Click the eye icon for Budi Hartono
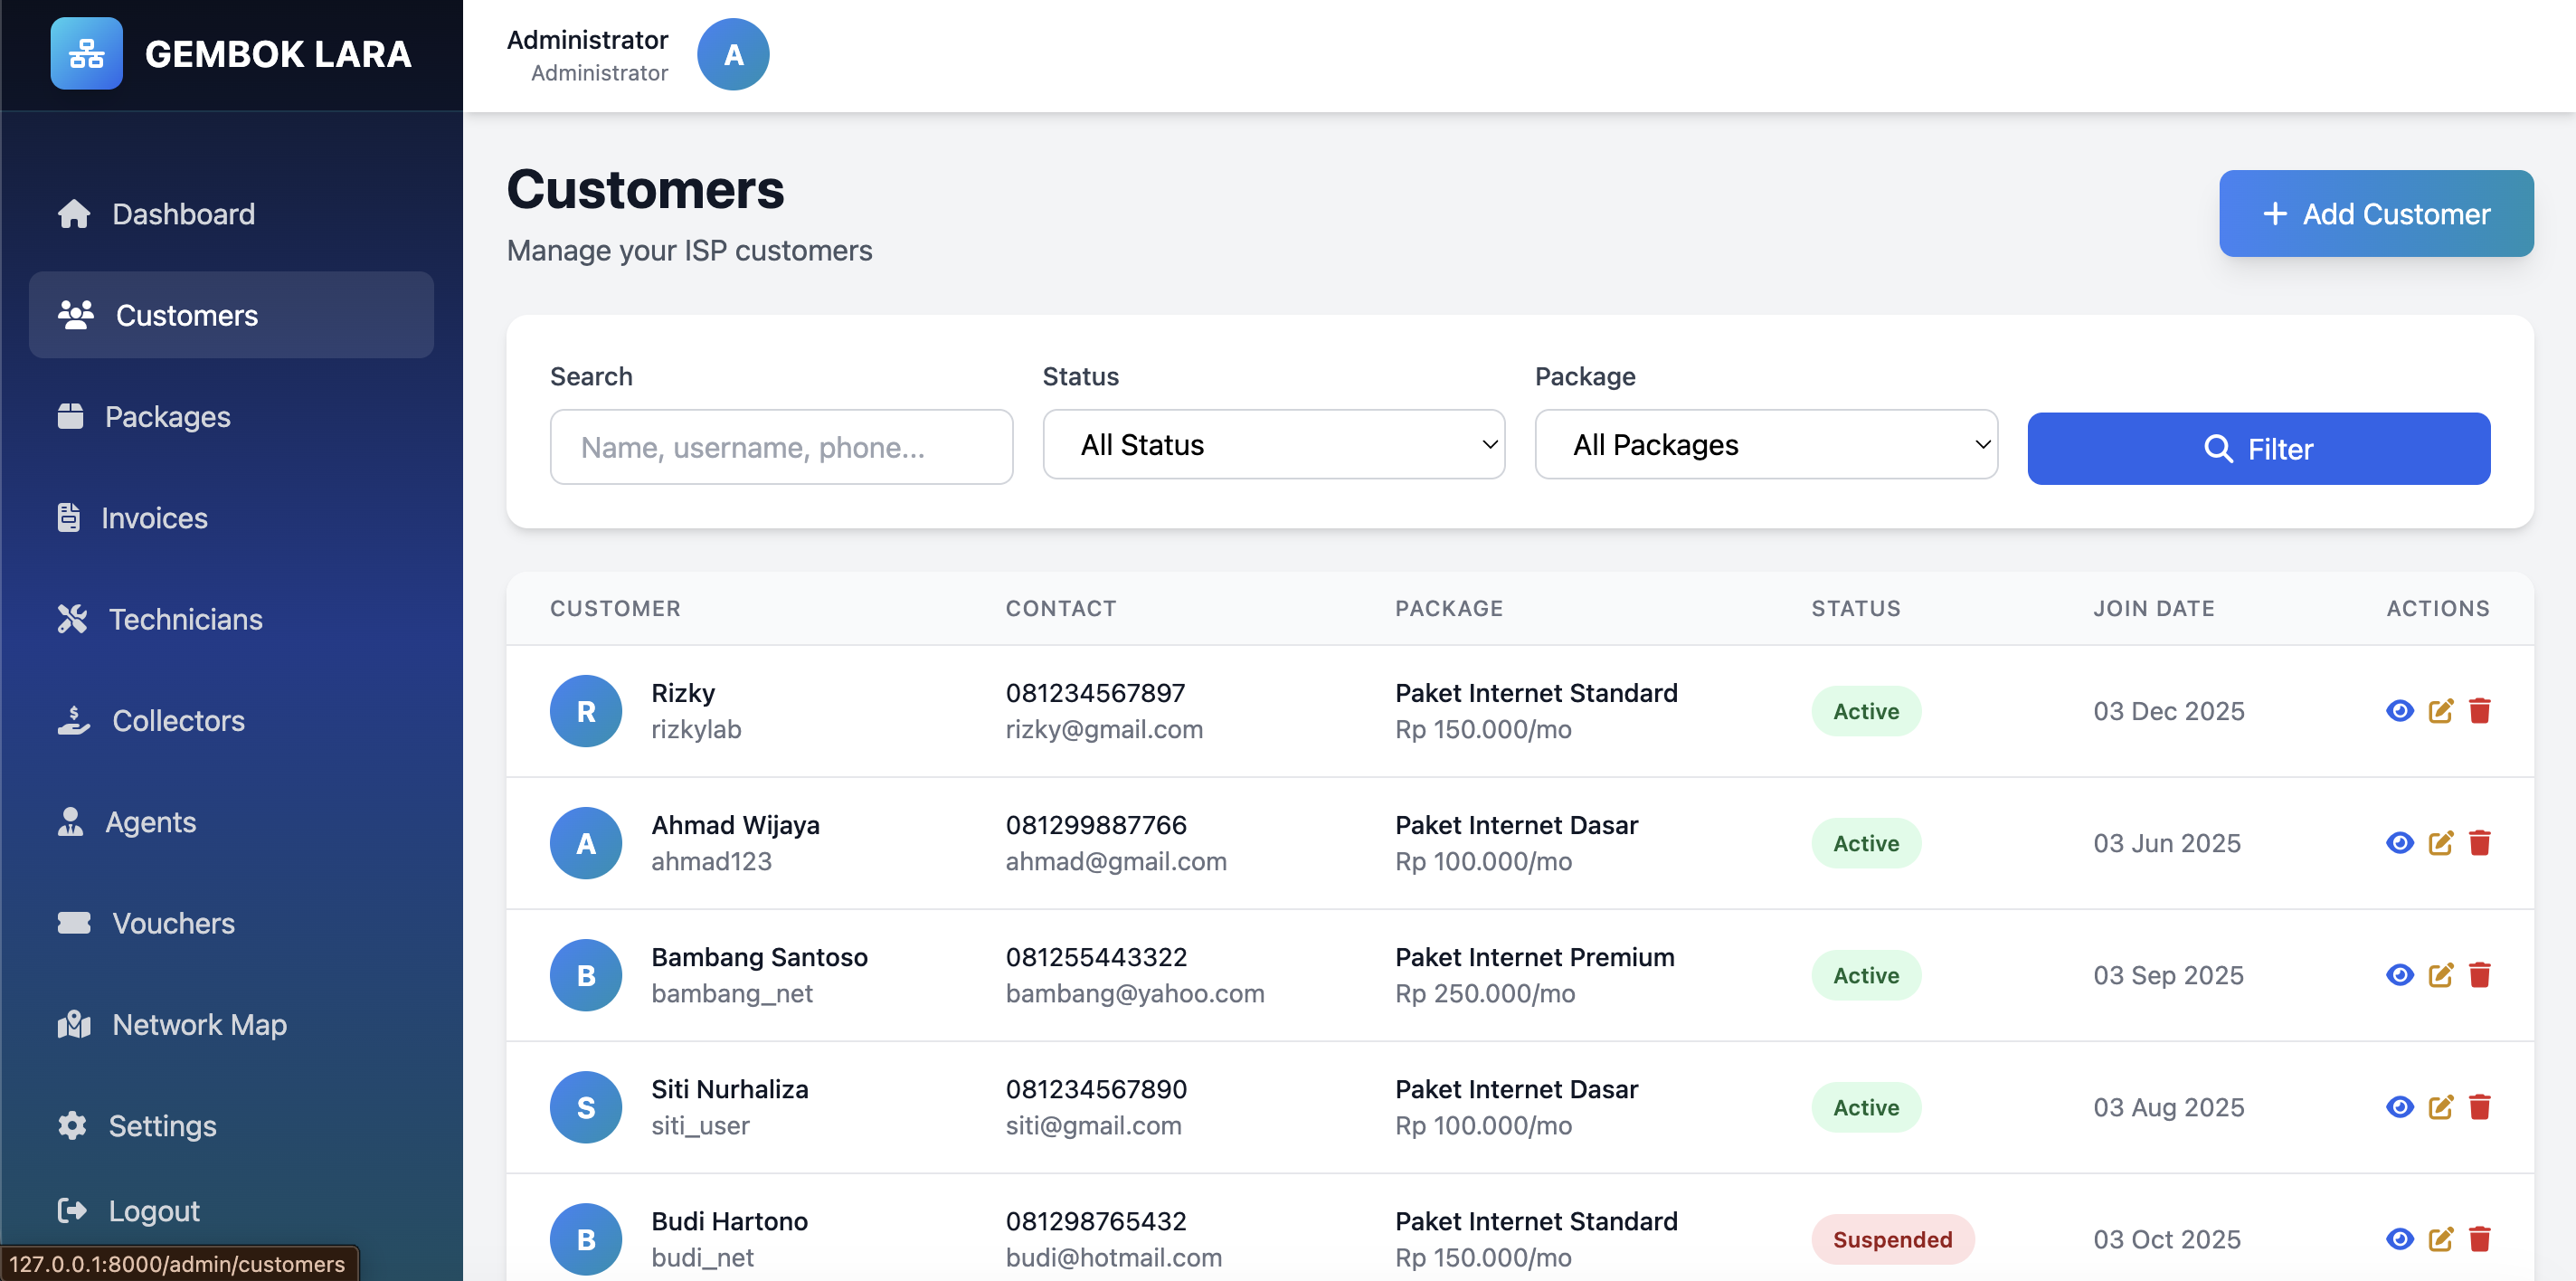 [2399, 1239]
